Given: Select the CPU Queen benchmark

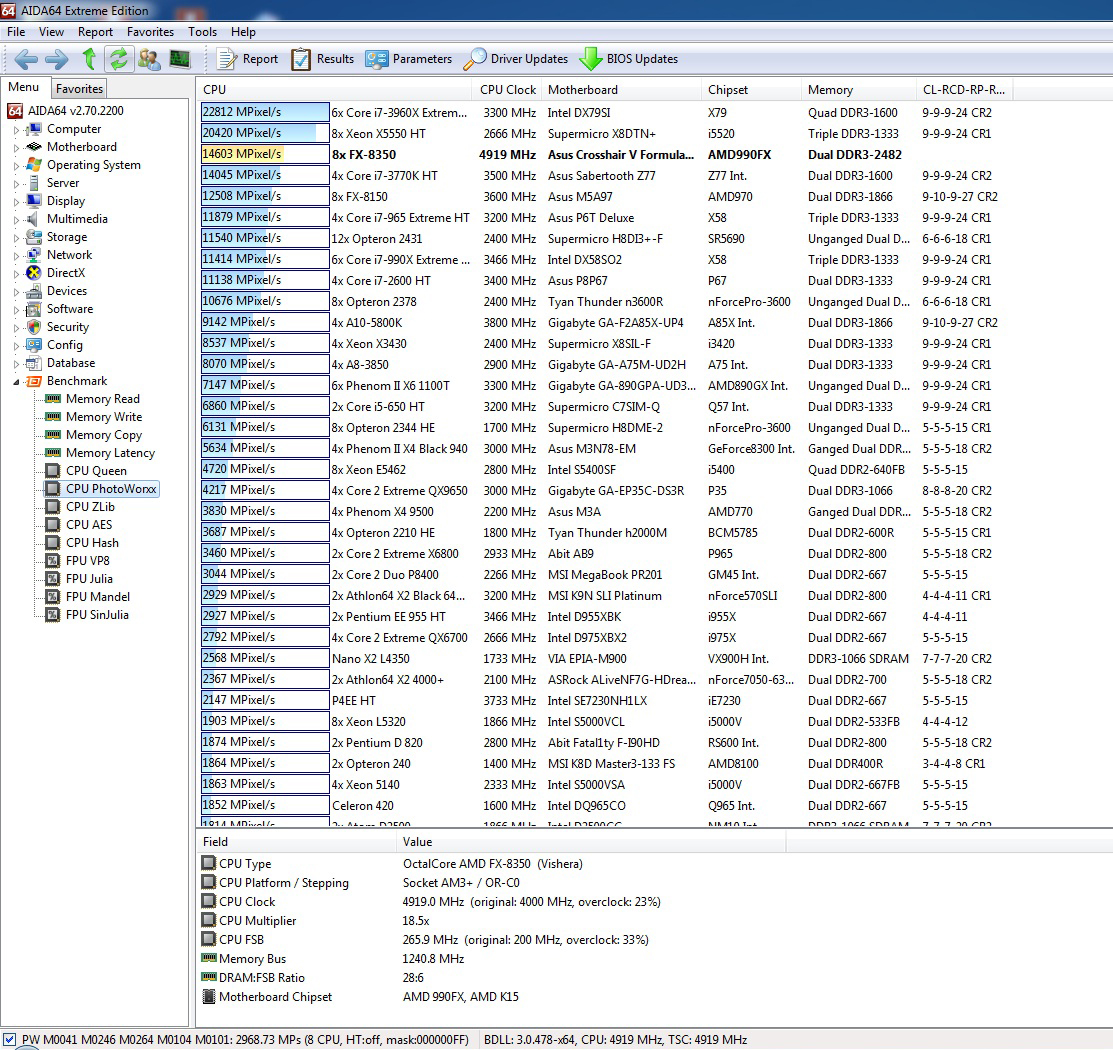Looking at the screenshot, I should pos(86,471).
